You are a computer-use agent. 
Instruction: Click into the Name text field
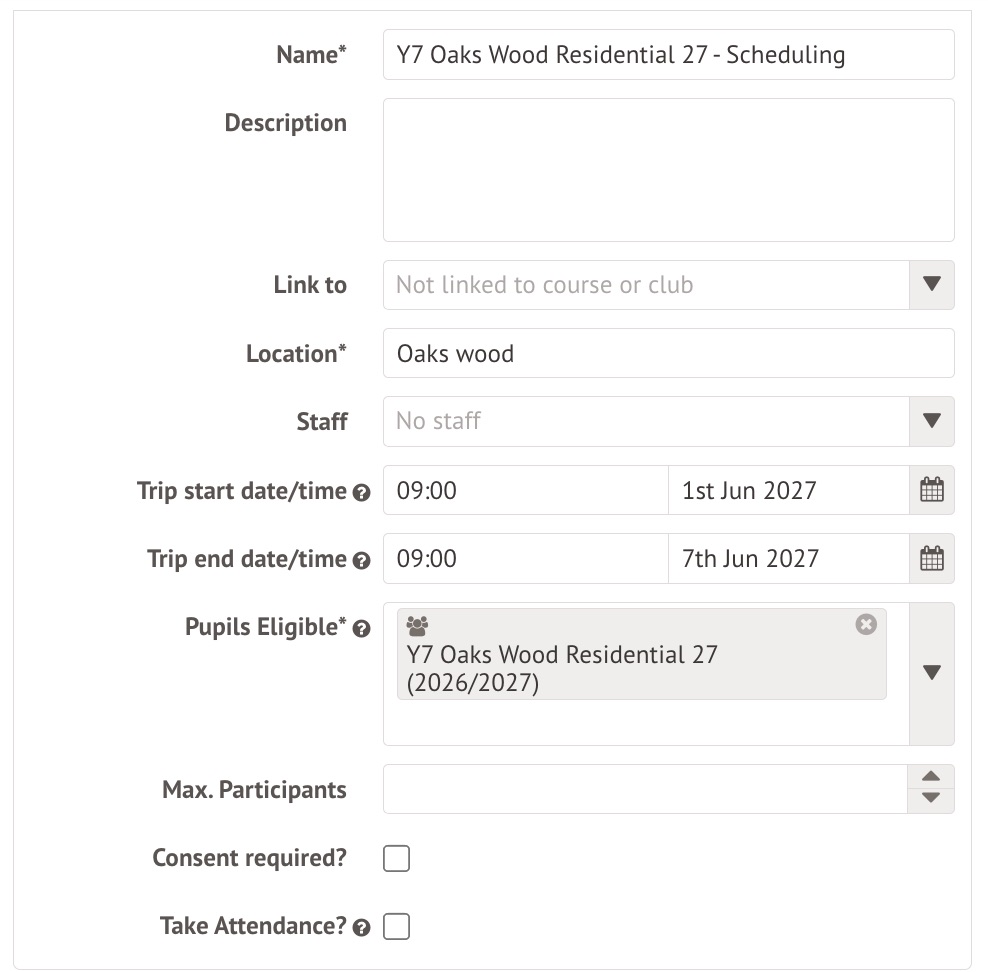point(667,55)
